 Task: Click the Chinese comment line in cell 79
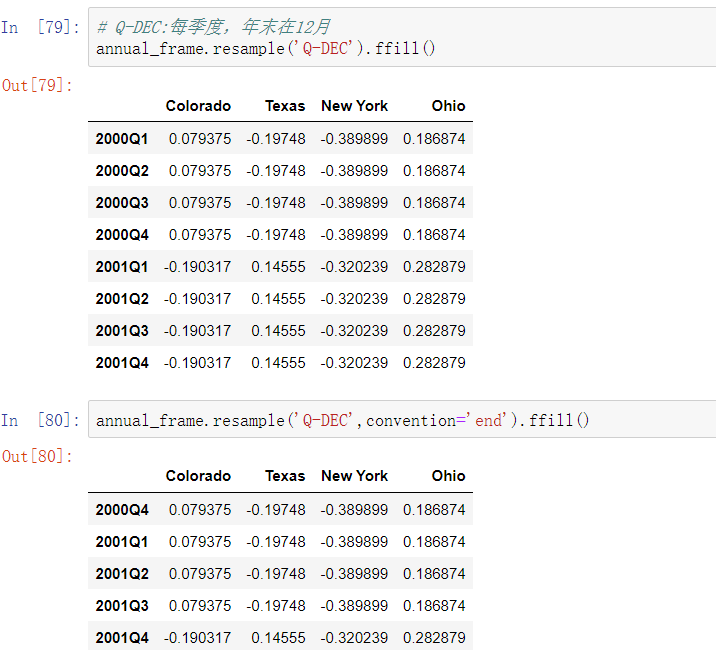pos(213,27)
